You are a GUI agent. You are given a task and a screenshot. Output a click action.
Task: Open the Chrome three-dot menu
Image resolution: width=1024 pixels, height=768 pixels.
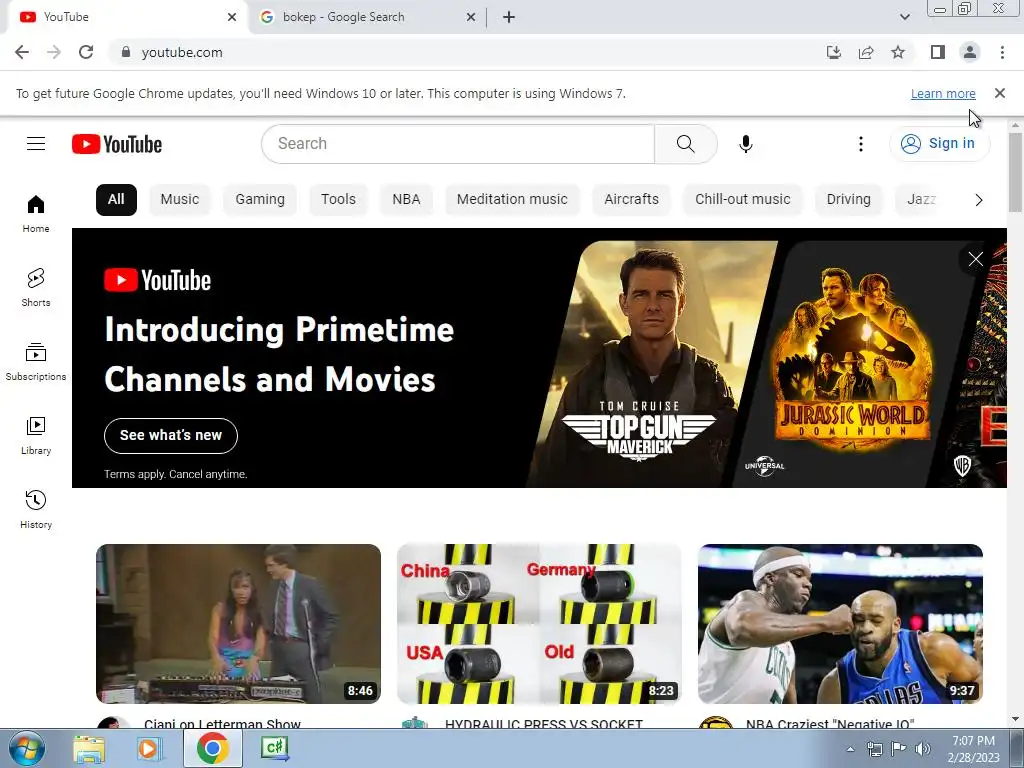point(1002,52)
